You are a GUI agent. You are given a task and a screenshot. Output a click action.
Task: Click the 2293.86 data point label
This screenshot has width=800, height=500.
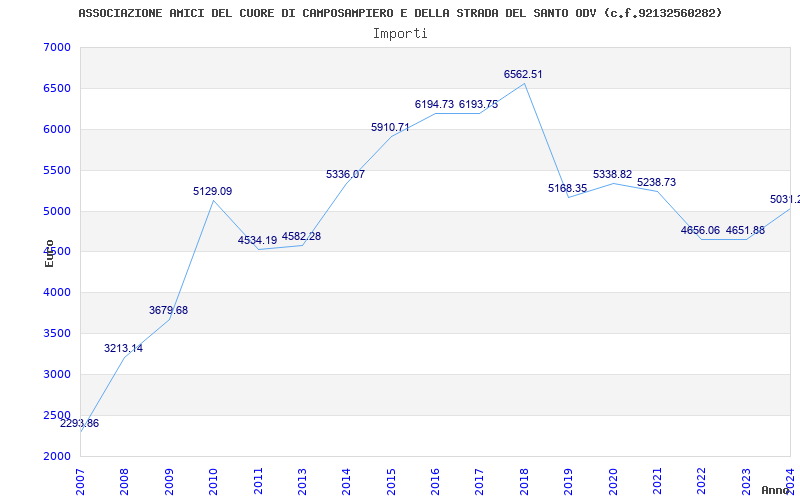79,423
